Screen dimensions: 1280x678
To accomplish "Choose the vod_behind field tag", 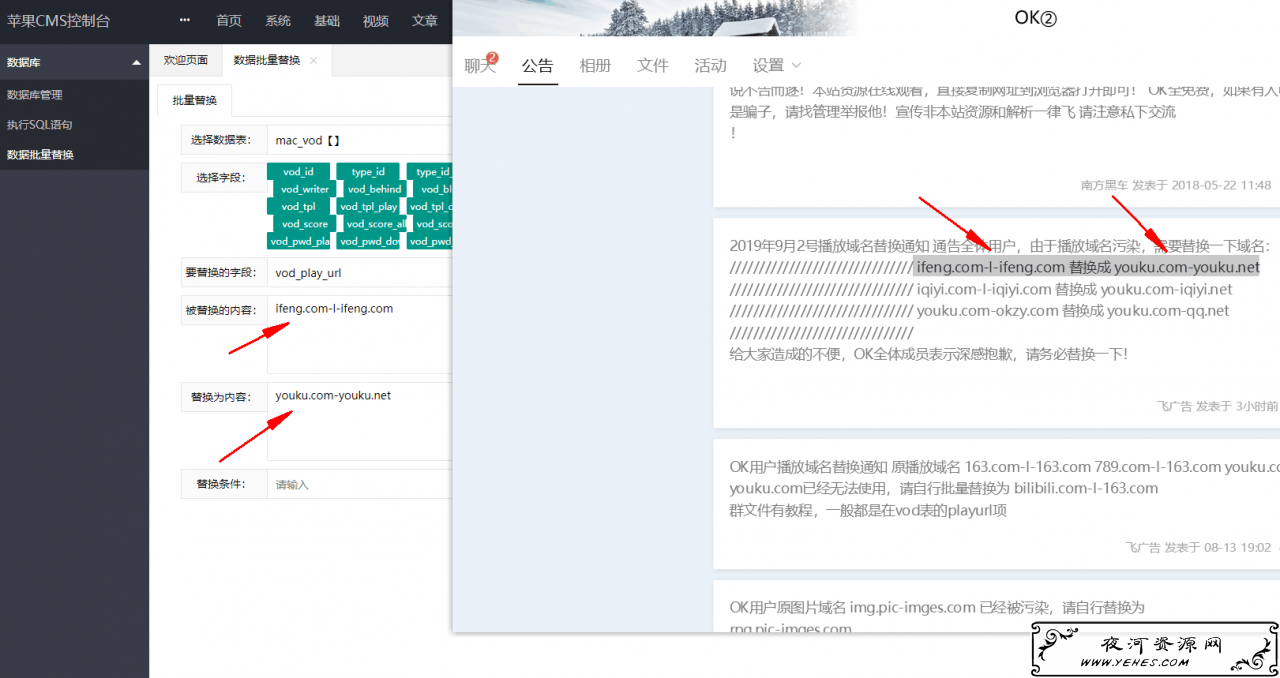I will (375, 189).
